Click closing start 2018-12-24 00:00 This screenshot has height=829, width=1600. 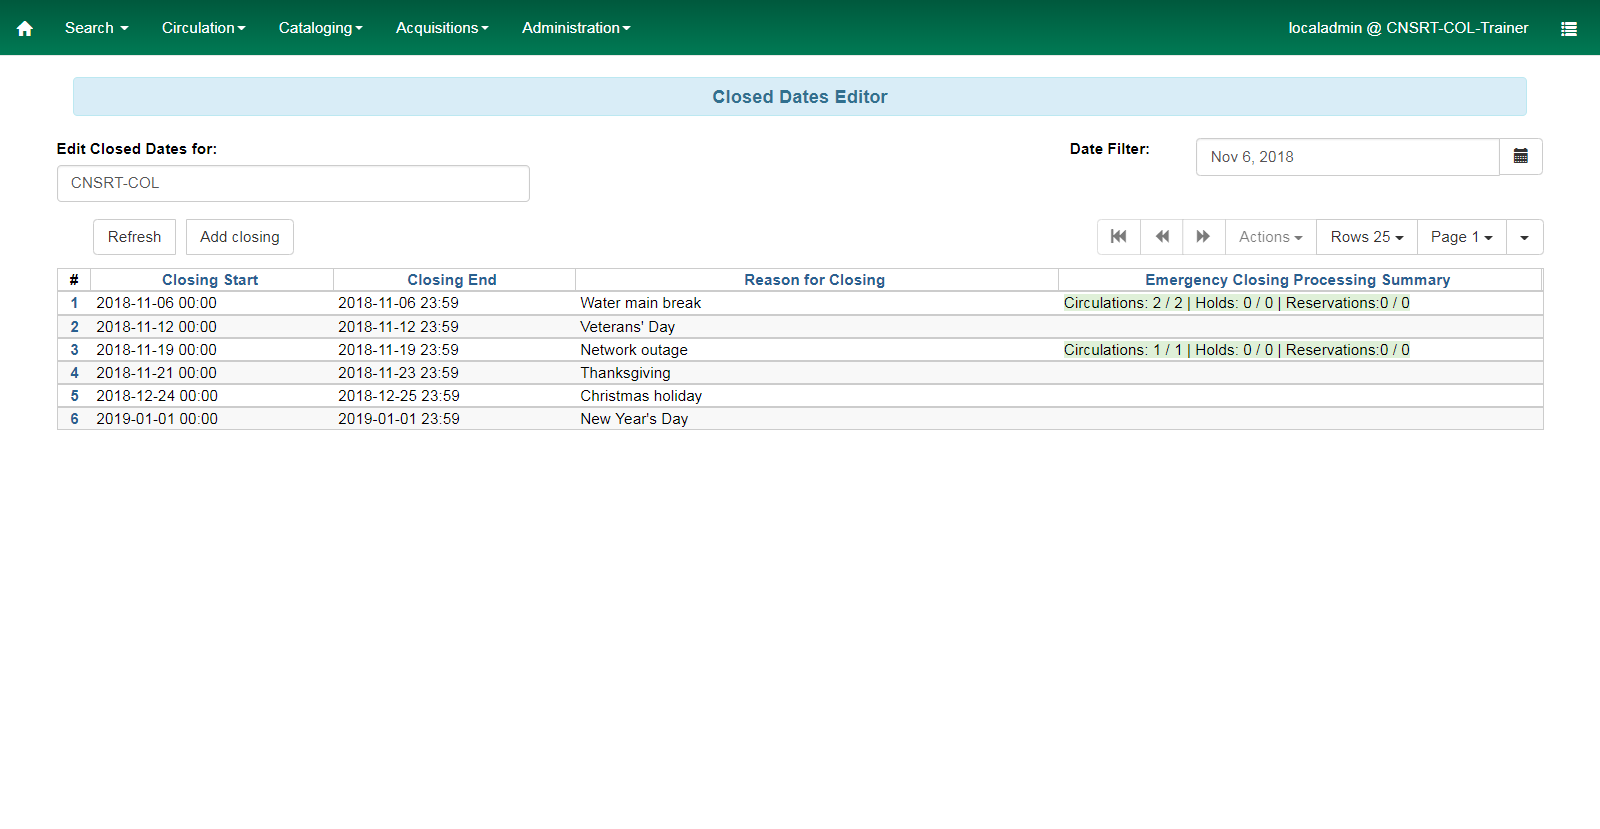click(x=157, y=396)
